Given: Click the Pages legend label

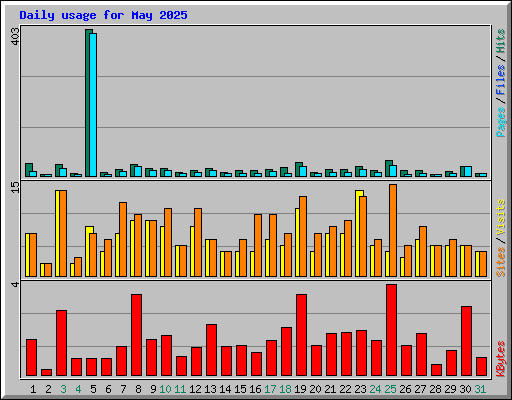Looking at the screenshot, I should click(x=501, y=122).
